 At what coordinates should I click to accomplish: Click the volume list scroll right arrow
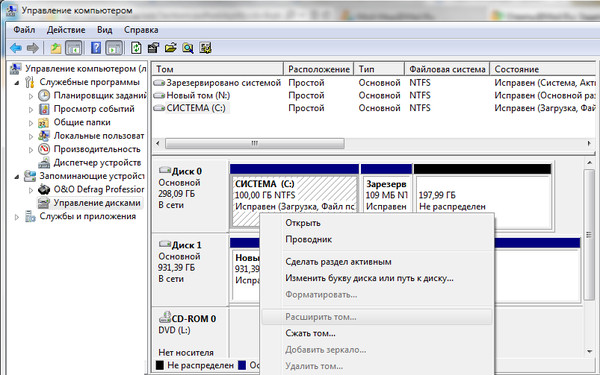[589, 143]
